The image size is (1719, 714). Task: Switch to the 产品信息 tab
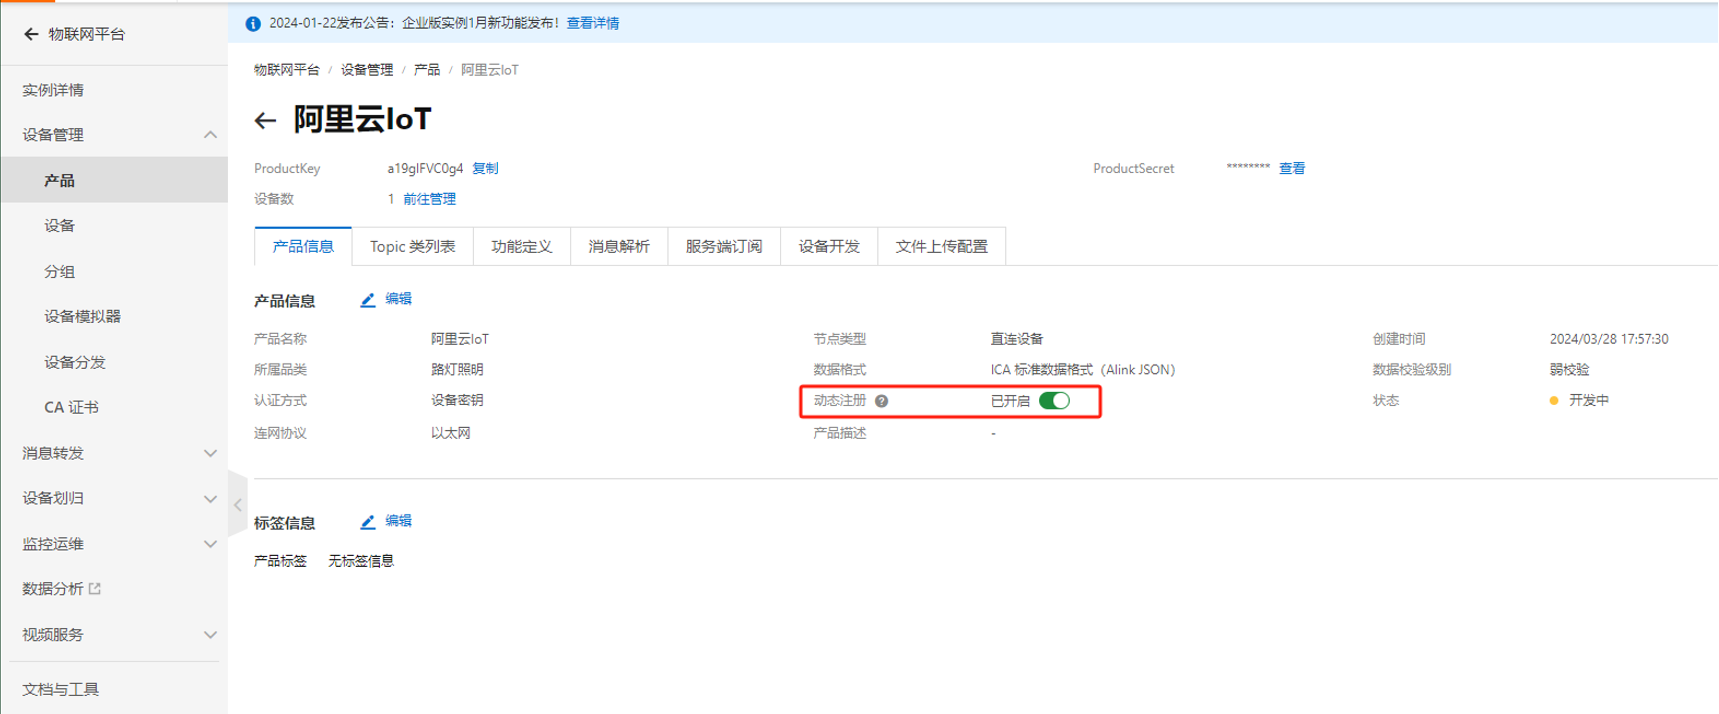(x=303, y=246)
